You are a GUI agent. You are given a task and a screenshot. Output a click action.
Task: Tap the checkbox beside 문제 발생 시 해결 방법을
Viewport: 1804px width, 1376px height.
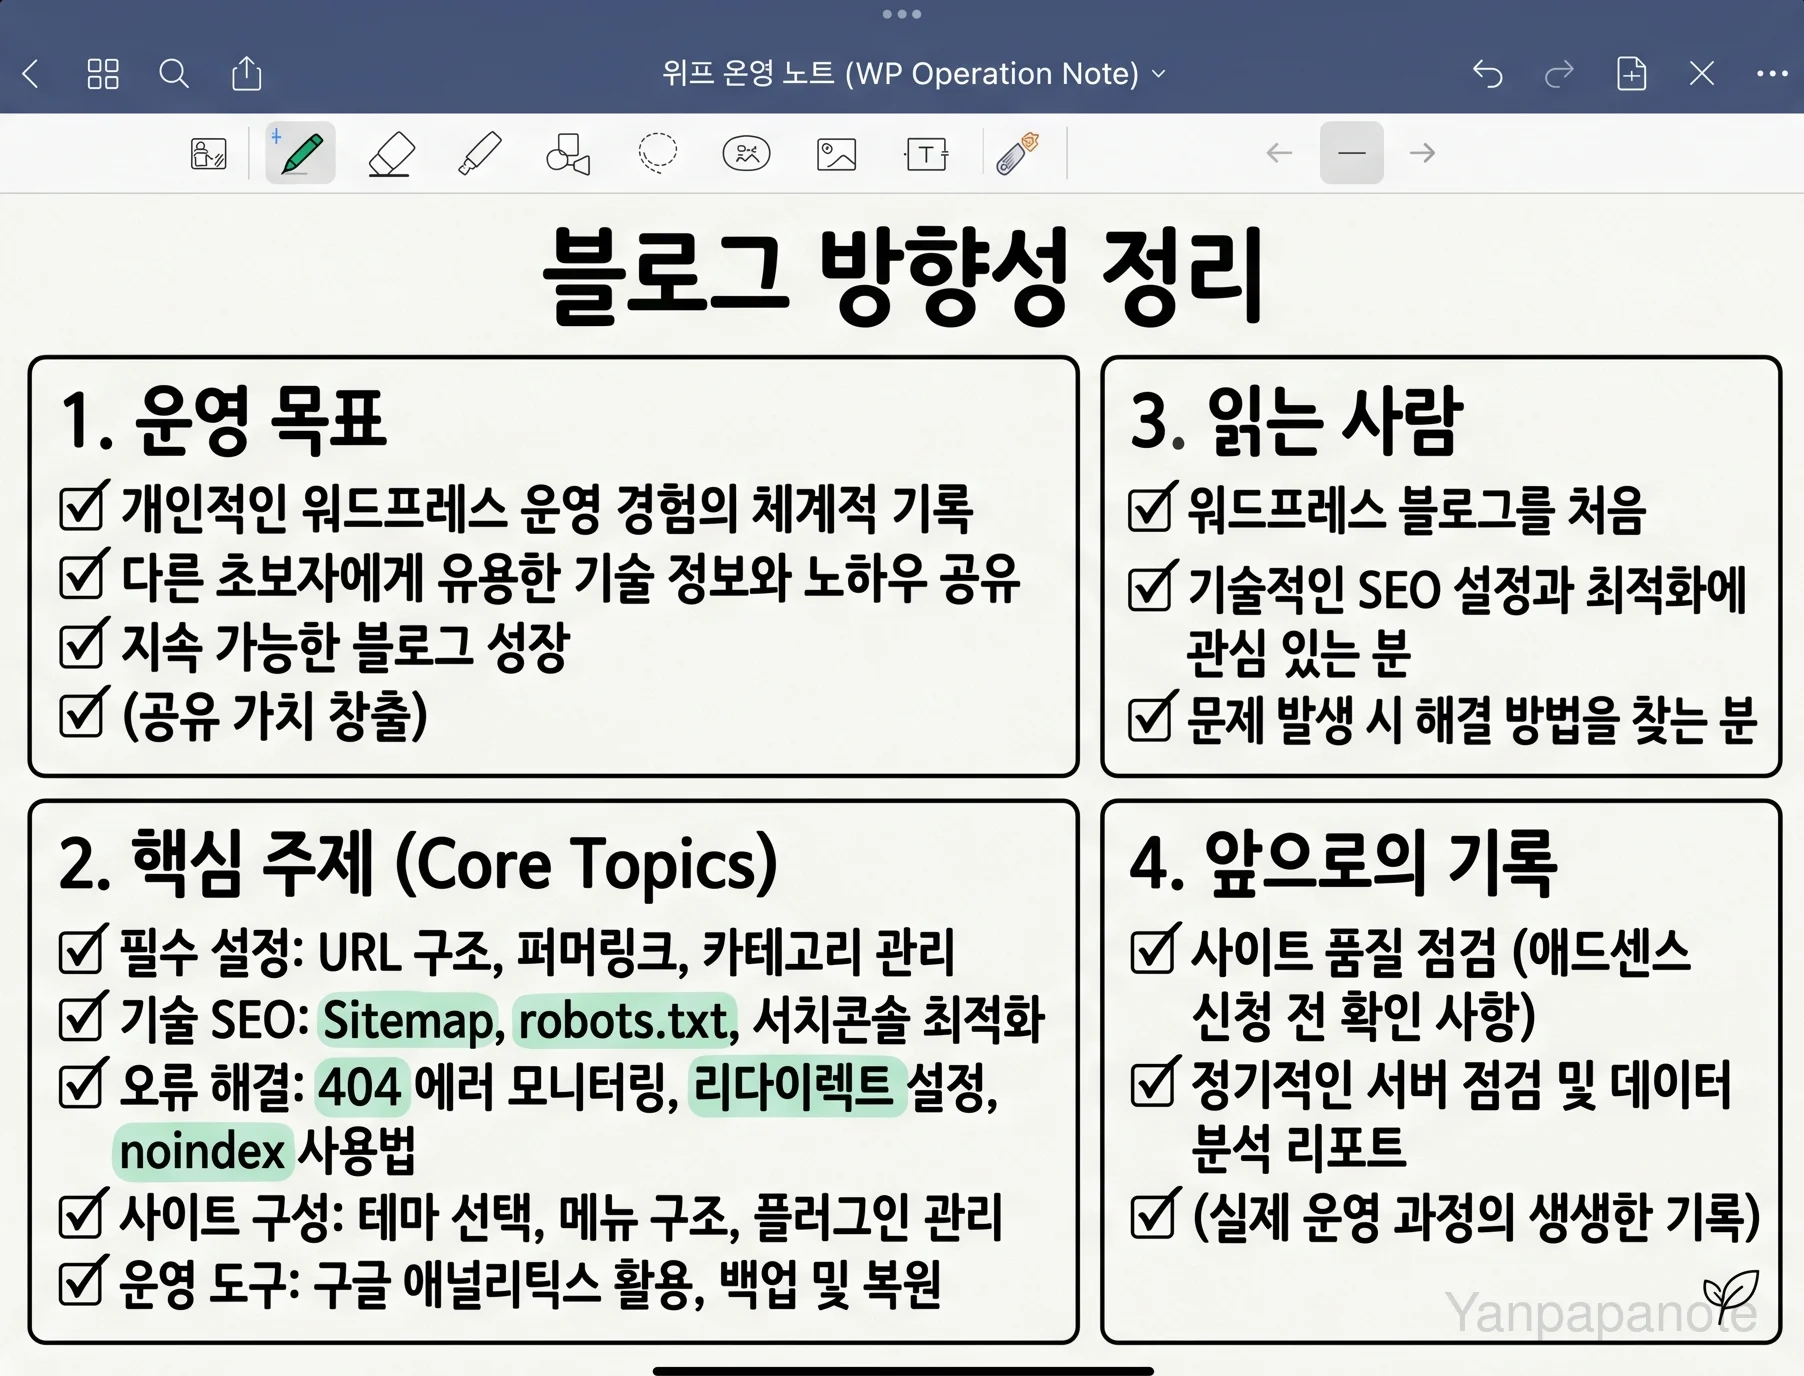click(1151, 717)
